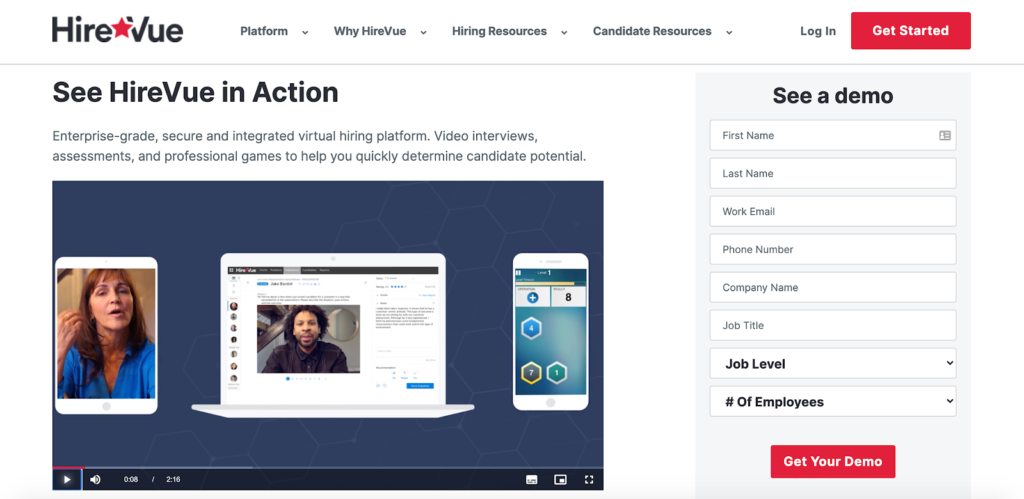This screenshot has height=499, width=1024.
Task: Click the HireVue logo
Action: (x=118, y=30)
